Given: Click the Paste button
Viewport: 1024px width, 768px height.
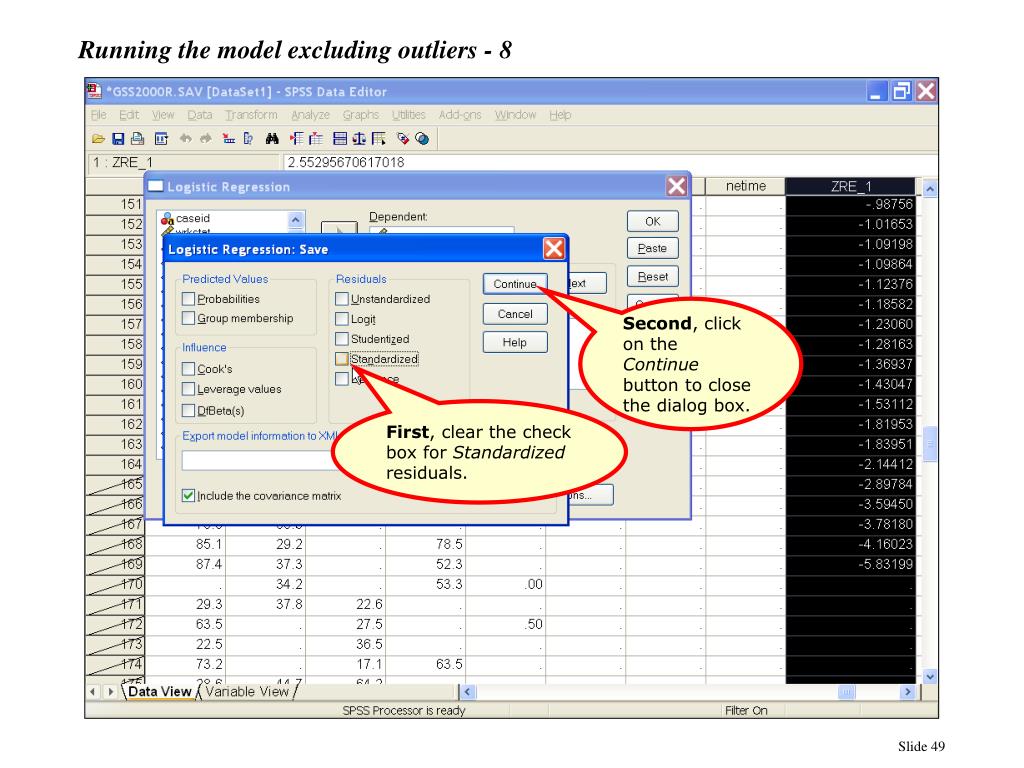Looking at the screenshot, I should pyautogui.click(x=652, y=248).
